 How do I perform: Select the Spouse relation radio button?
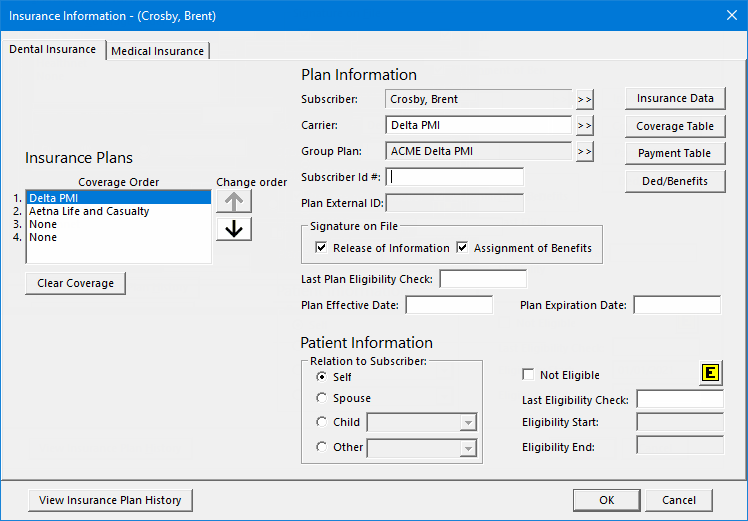click(322, 398)
